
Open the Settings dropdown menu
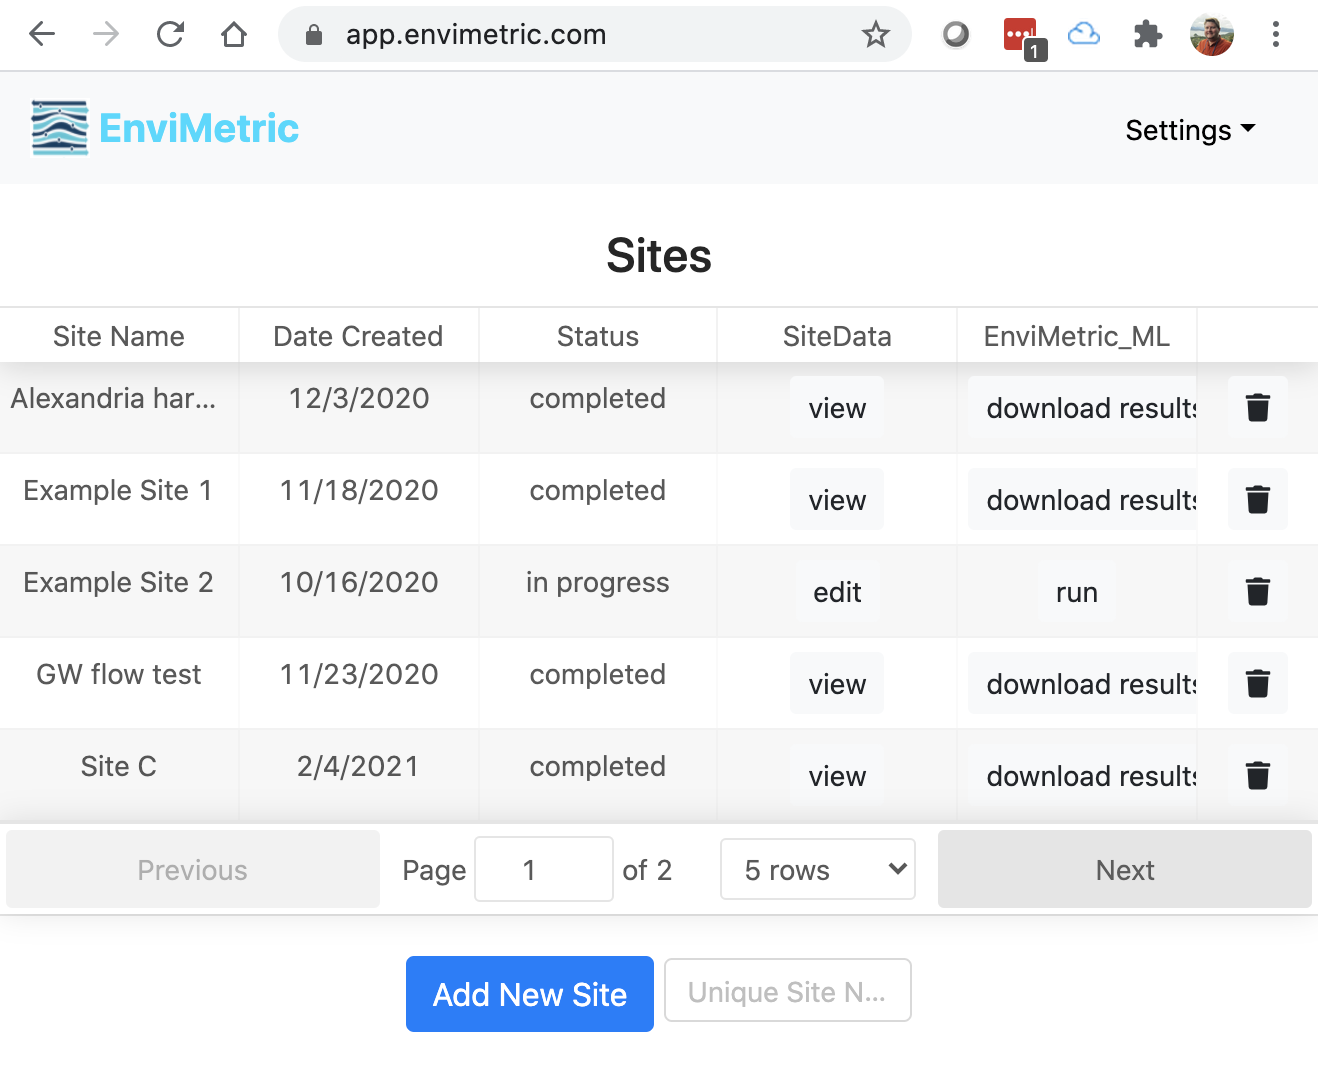[1190, 130]
